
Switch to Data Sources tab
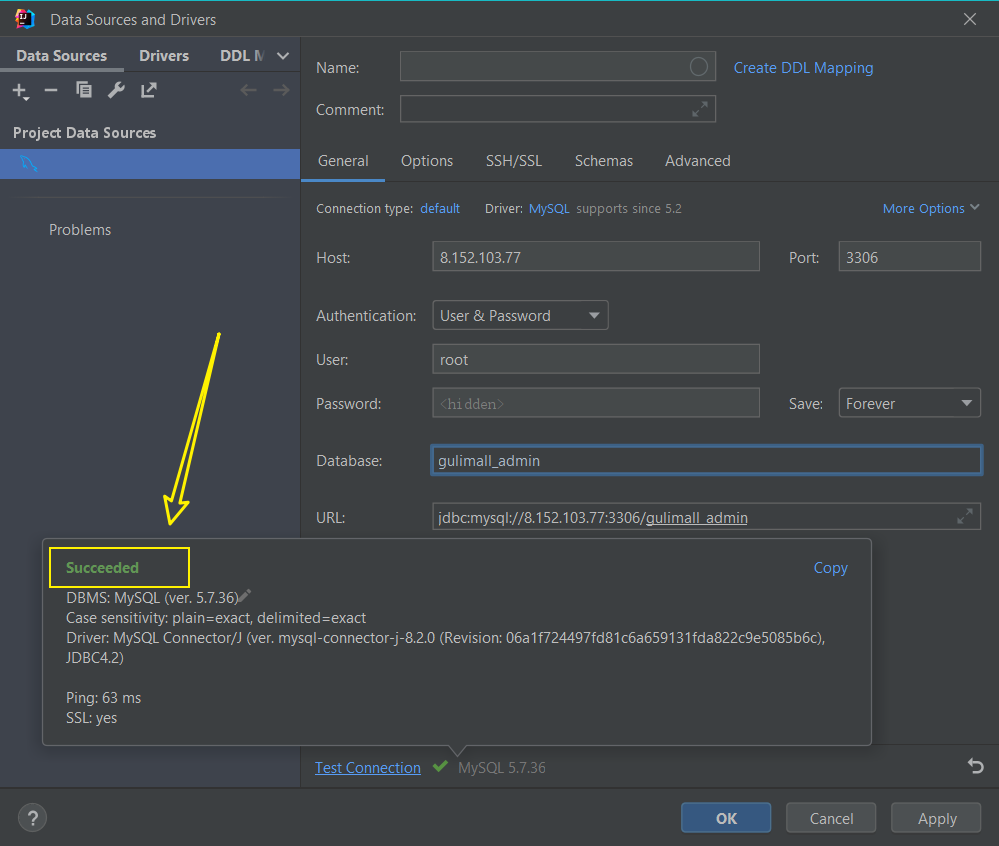pos(61,55)
